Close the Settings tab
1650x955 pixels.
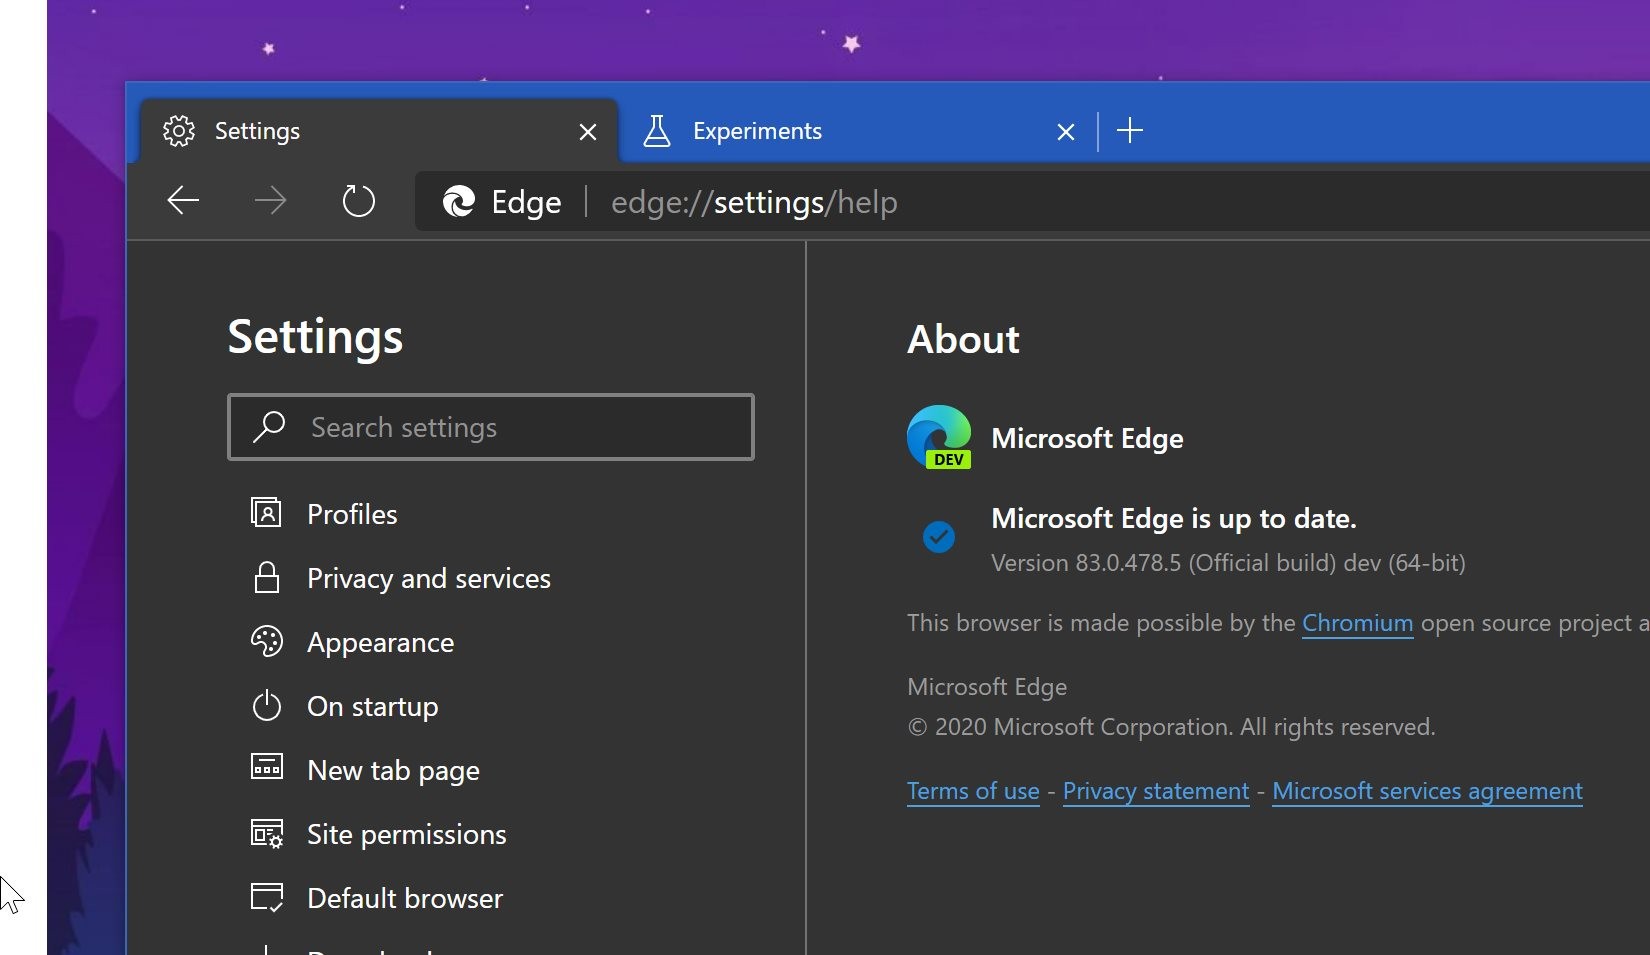(x=588, y=132)
